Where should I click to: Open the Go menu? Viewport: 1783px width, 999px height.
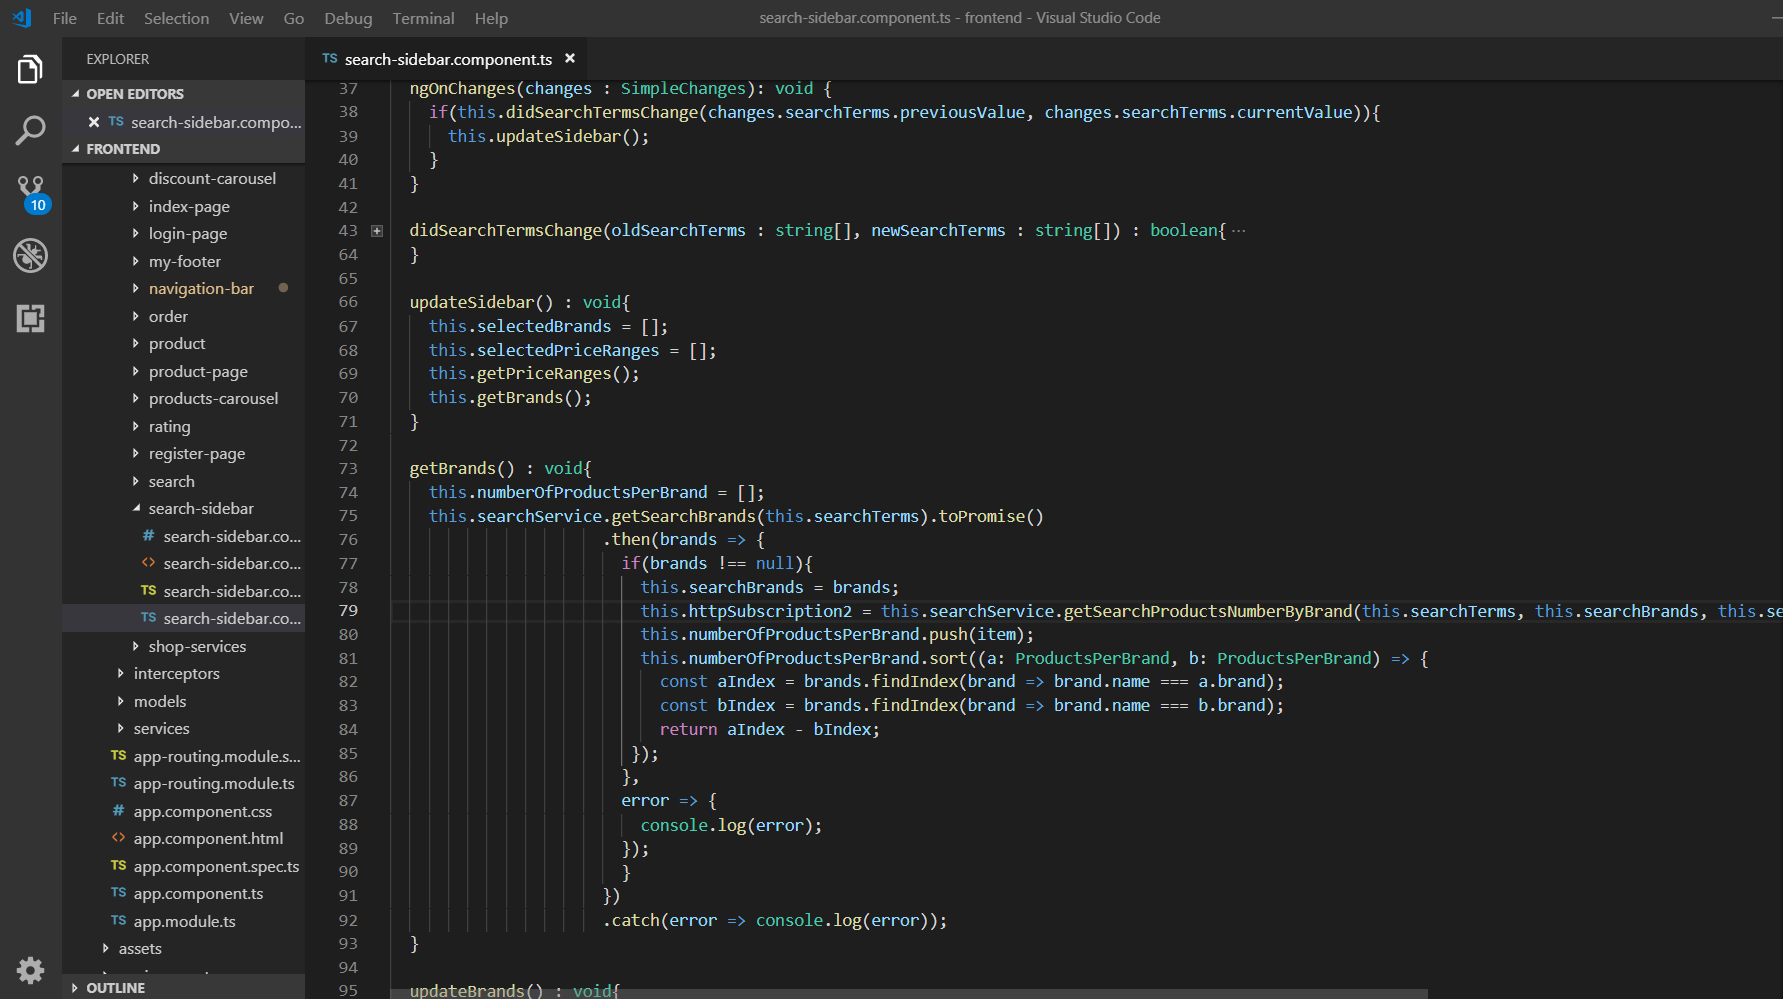(x=294, y=18)
